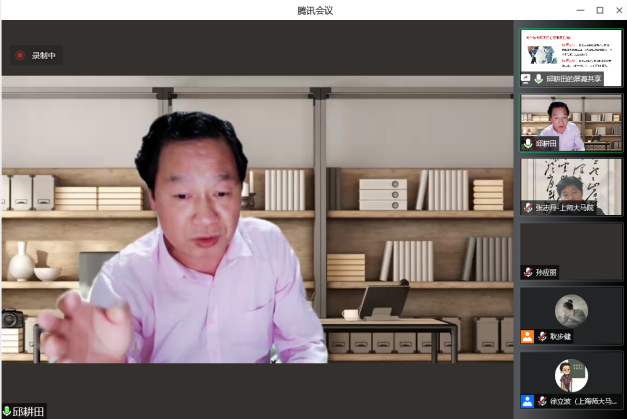Click green microphone icon at main video bottom-left

click(7, 411)
